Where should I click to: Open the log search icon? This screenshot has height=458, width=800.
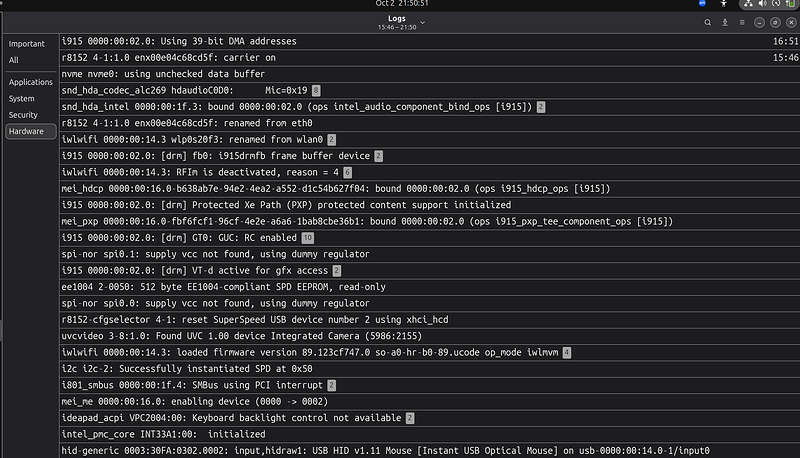[x=707, y=22]
